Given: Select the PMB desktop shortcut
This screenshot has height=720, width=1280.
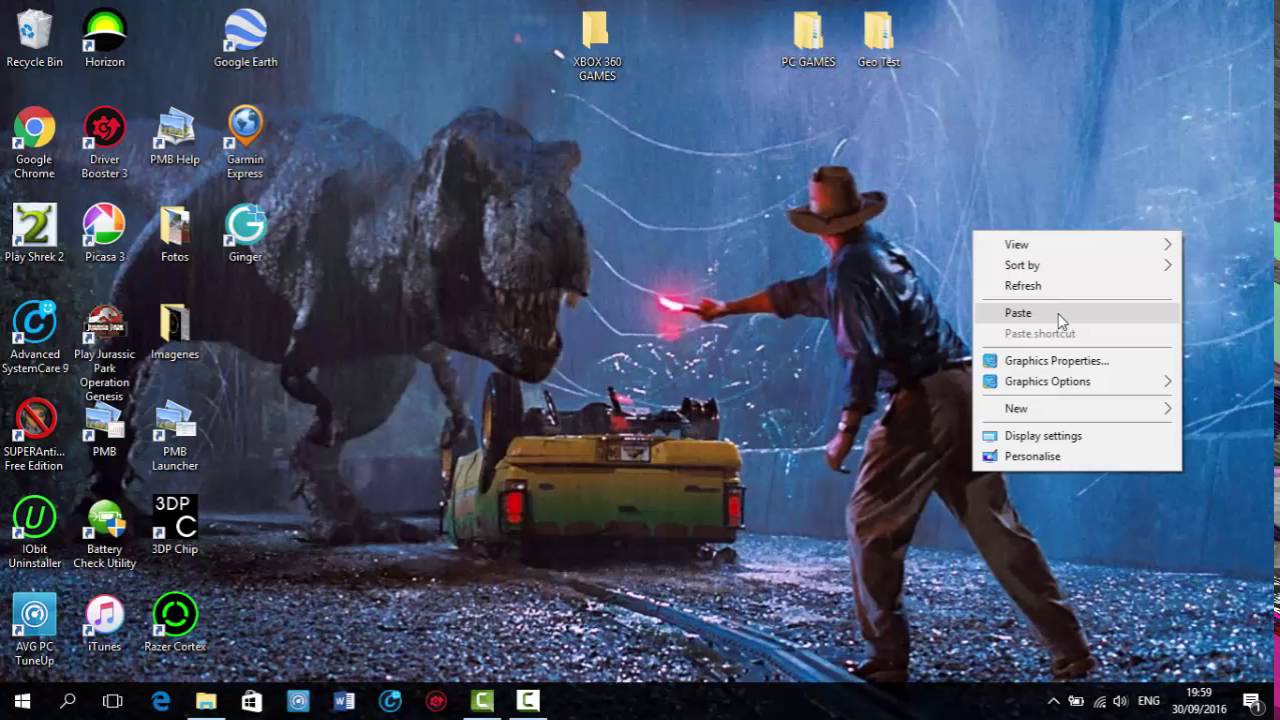Looking at the screenshot, I should 105,428.
